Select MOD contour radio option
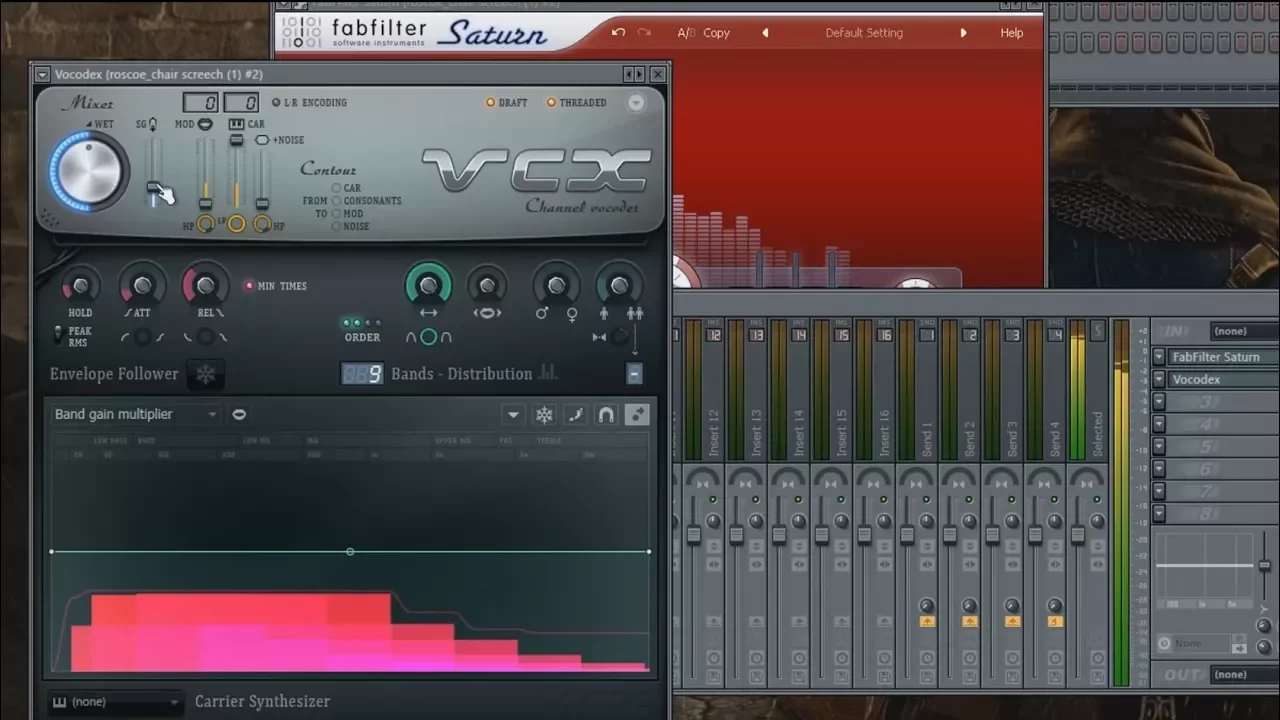Viewport: 1280px width, 720px height. click(337, 213)
